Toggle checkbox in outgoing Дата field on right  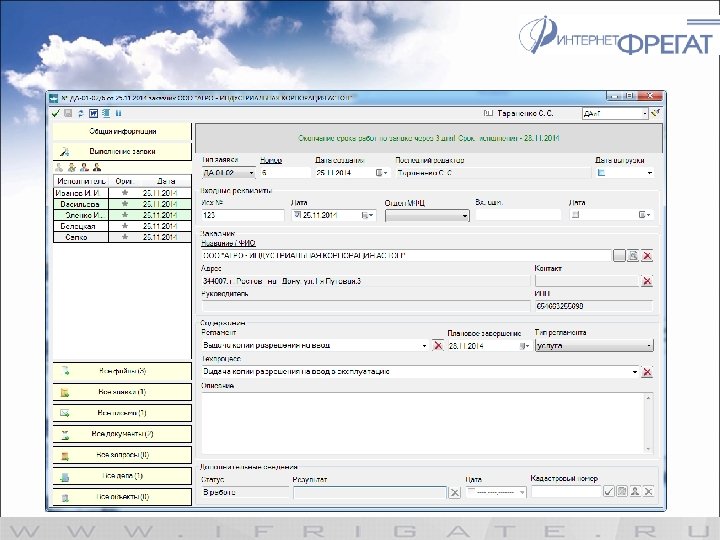(576, 215)
